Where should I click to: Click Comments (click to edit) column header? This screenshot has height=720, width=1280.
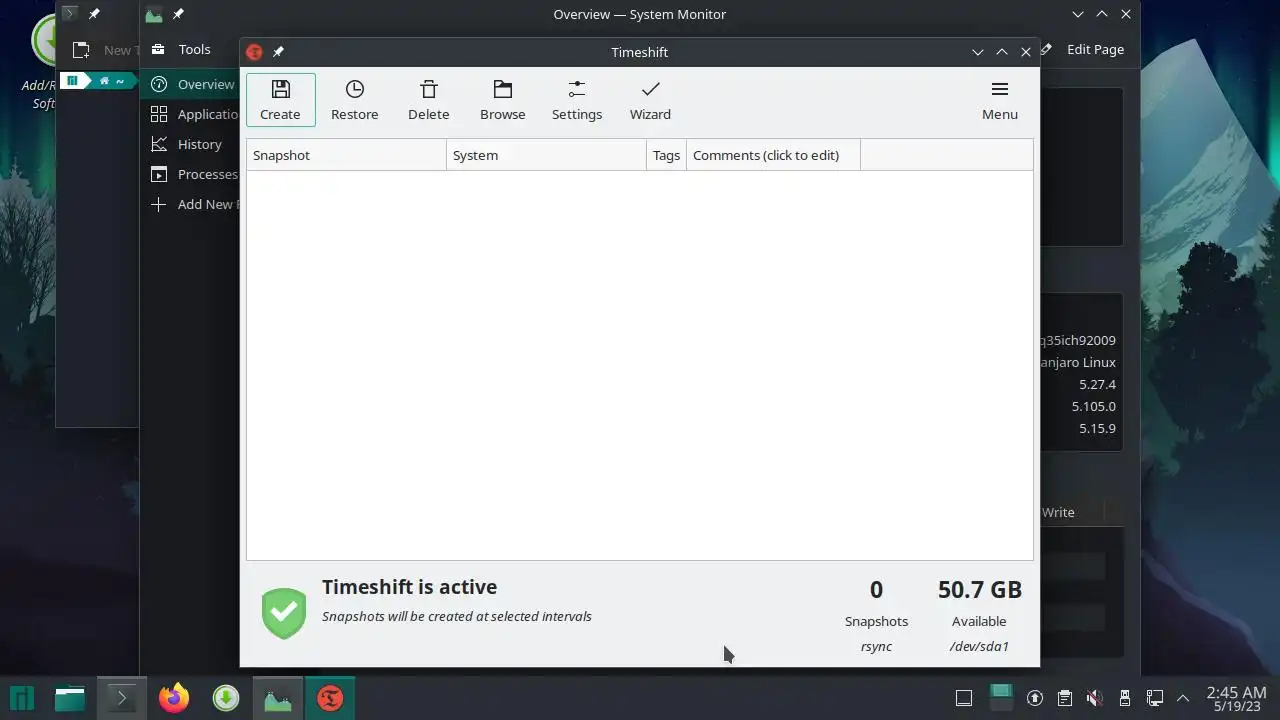tap(773, 155)
